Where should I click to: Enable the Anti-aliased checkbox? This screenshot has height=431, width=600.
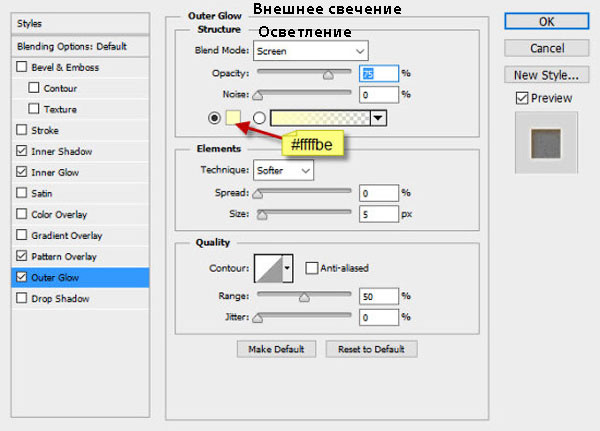pyautogui.click(x=311, y=268)
